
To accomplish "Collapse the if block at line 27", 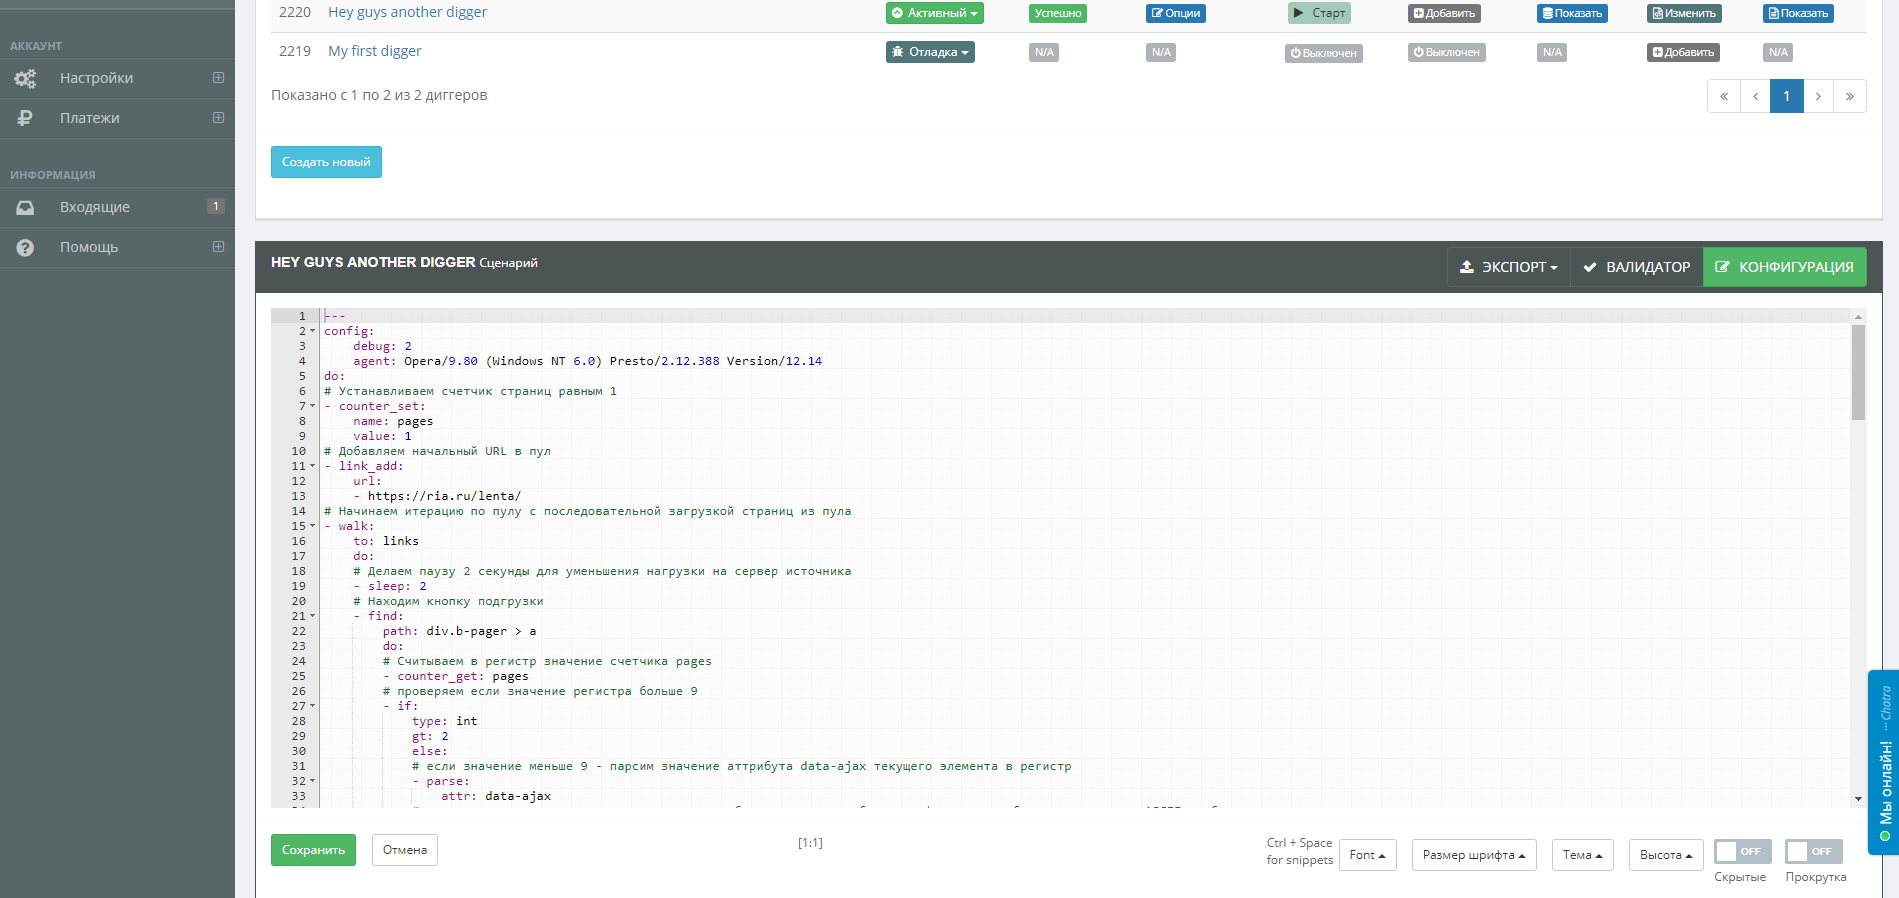I will click(312, 706).
